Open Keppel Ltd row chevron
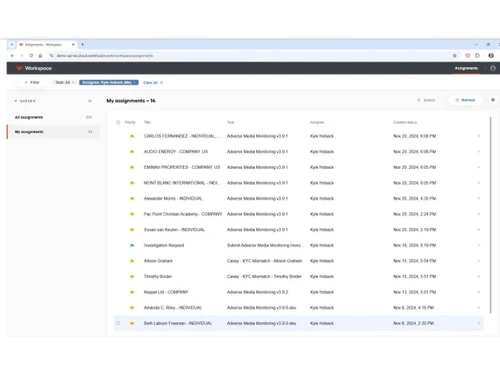The height and width of the screenshot is (375, 500). tap(478, 292)
